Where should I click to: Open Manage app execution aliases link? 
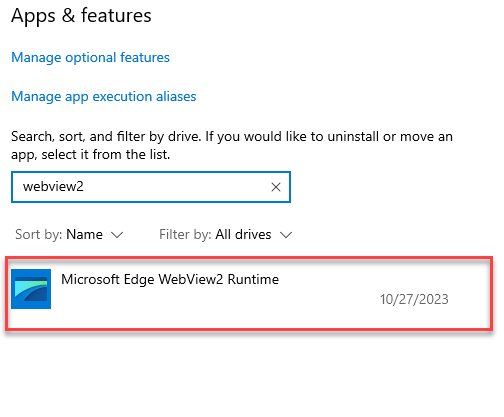tap(104, 97)
